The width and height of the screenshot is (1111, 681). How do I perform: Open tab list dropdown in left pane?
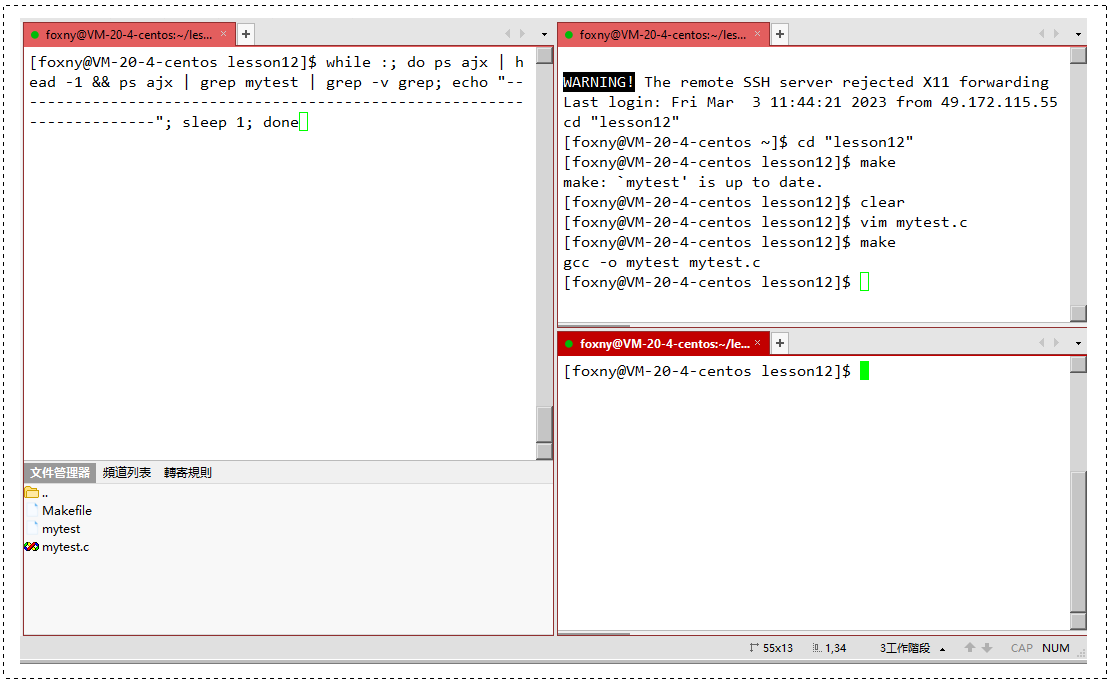(x=544, y=34)
